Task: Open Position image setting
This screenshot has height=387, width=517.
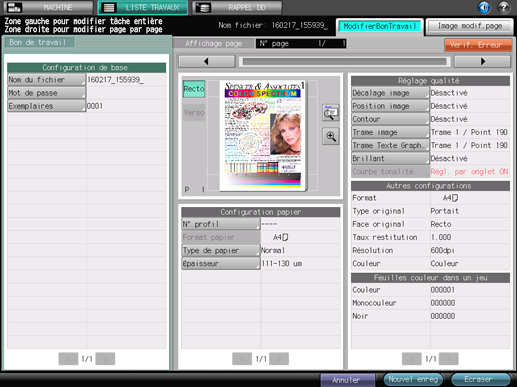Action: tap(390, 106)
